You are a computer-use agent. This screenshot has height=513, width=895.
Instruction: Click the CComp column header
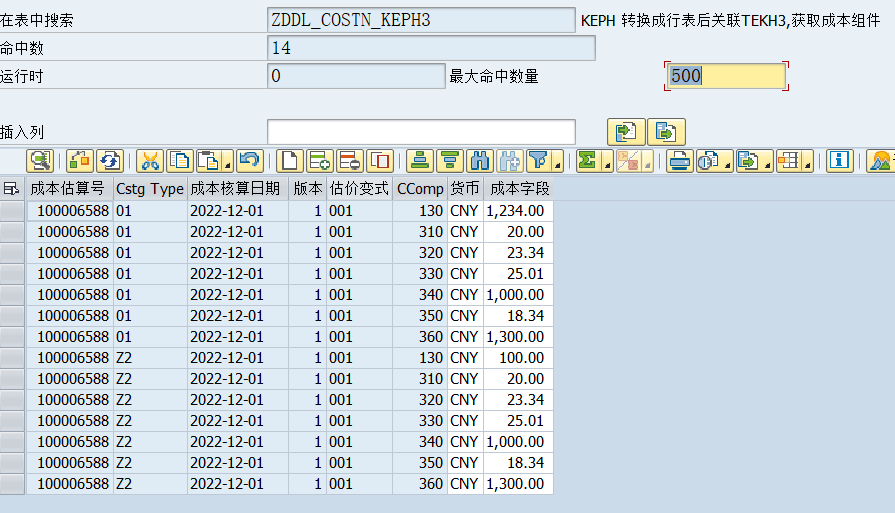[420, 188]
